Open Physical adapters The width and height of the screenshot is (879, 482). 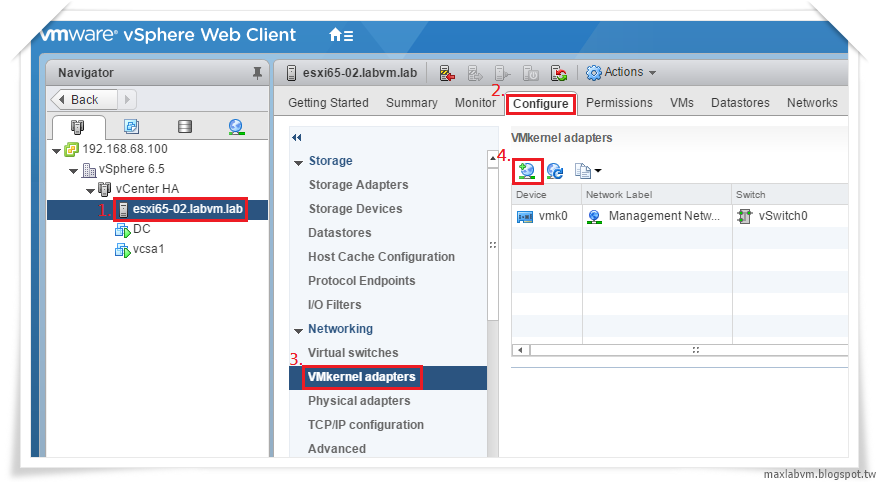[x=359, y=401]
